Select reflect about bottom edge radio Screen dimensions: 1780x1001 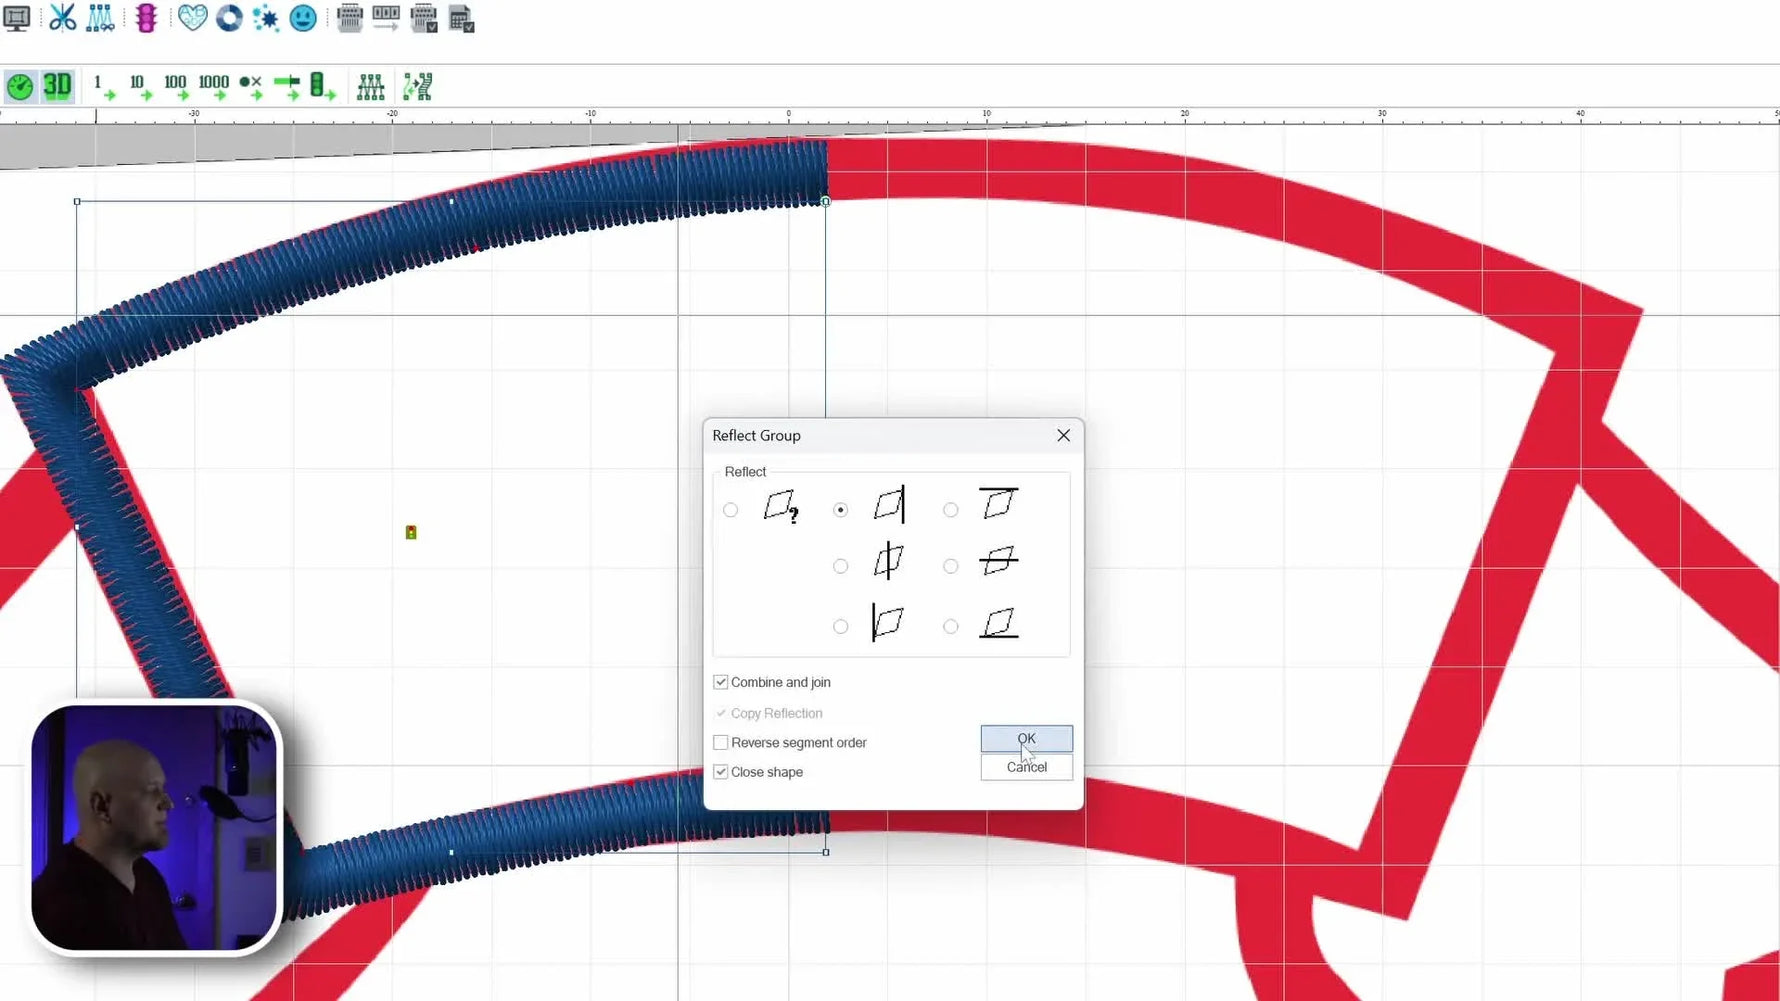[951, 626]
